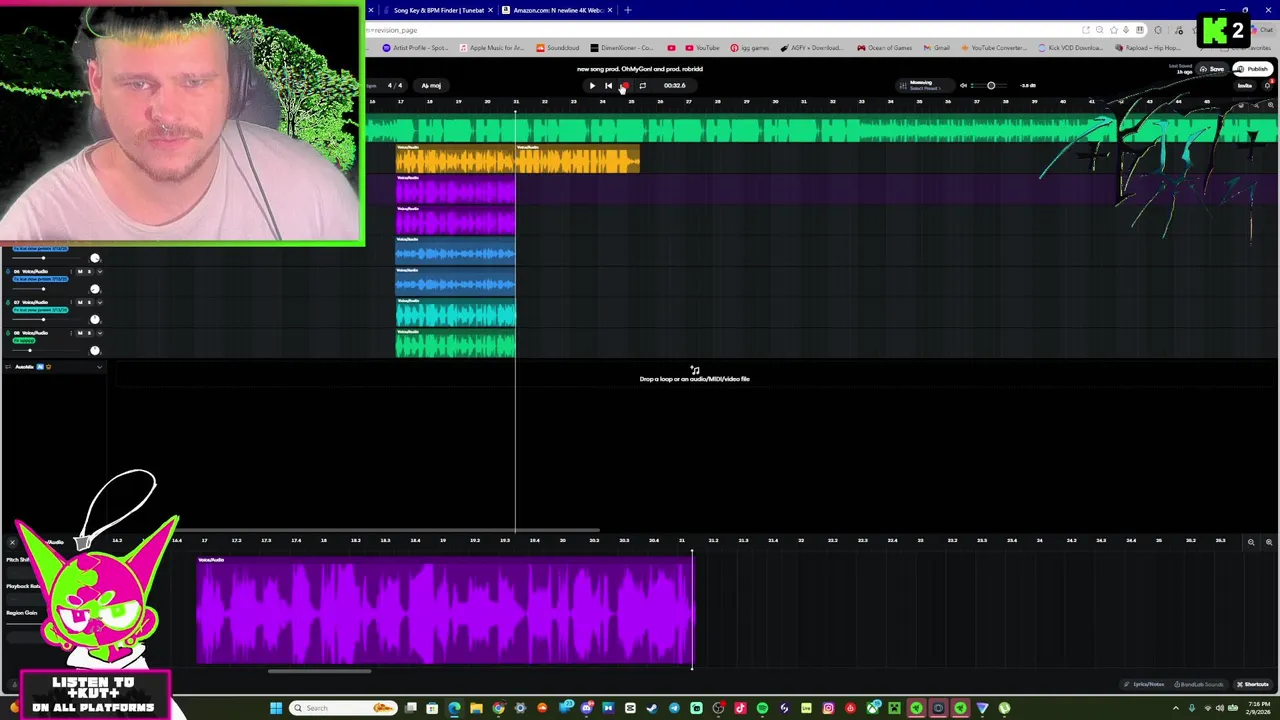Open the Shortcuts panel
The width and height of the screenshot is (1280, 720).
tap(1253, 684)
